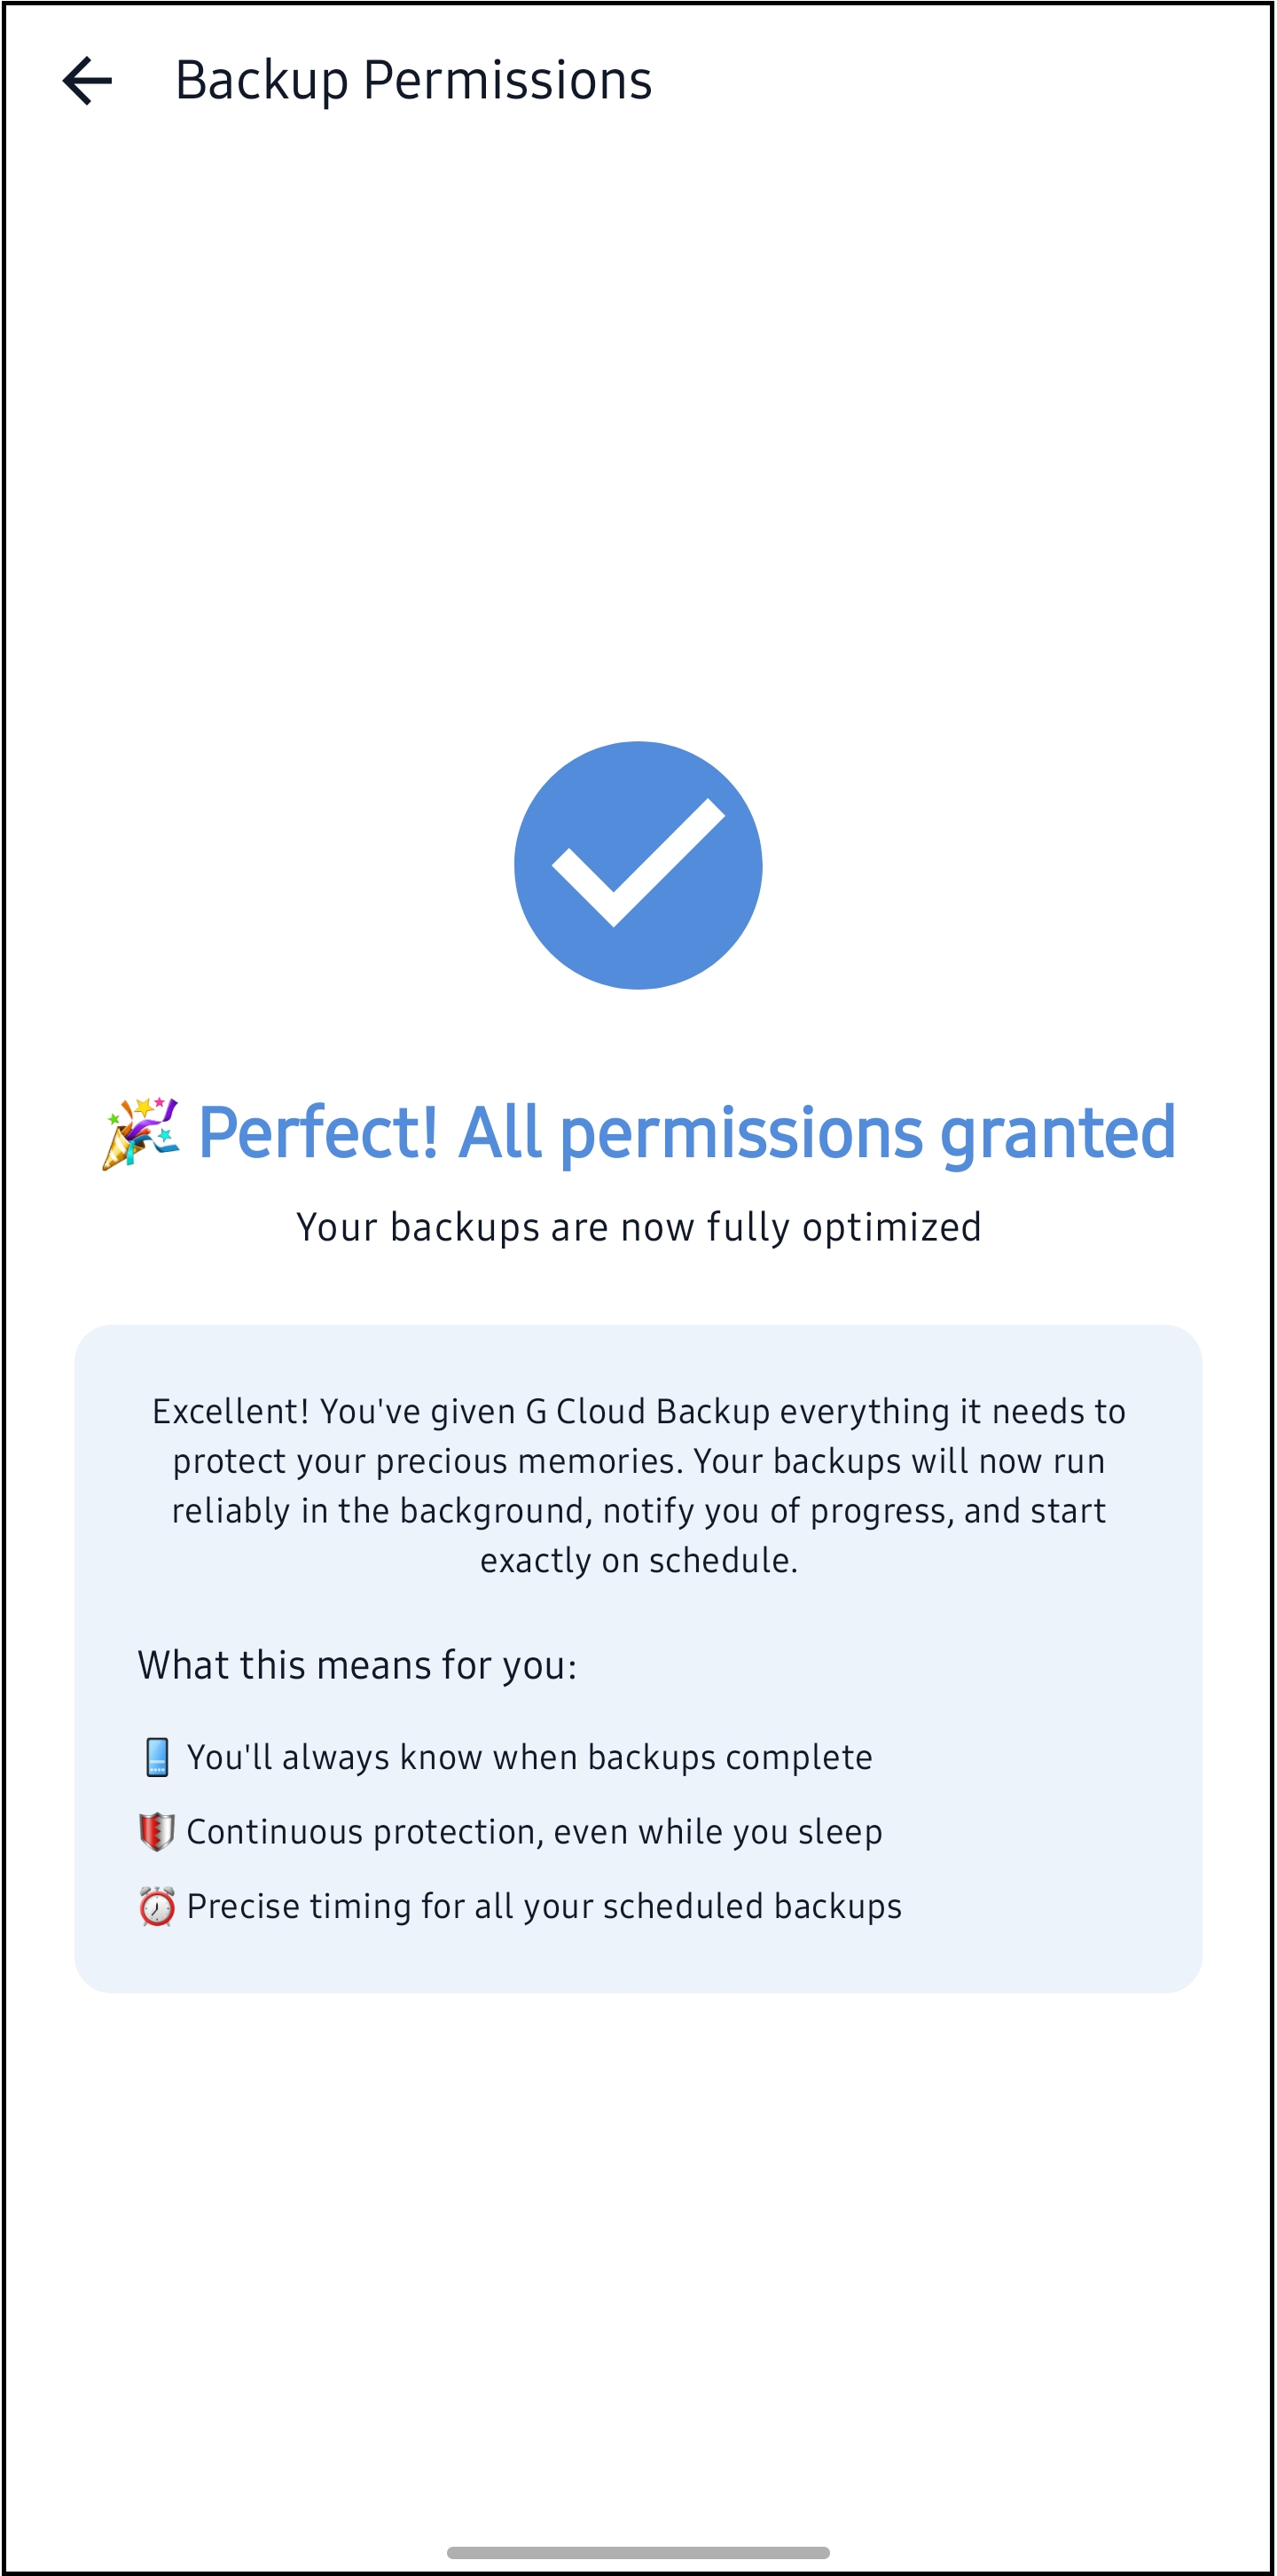Tap the shield emoji icon
1277x2576 pixels.
157,1832
